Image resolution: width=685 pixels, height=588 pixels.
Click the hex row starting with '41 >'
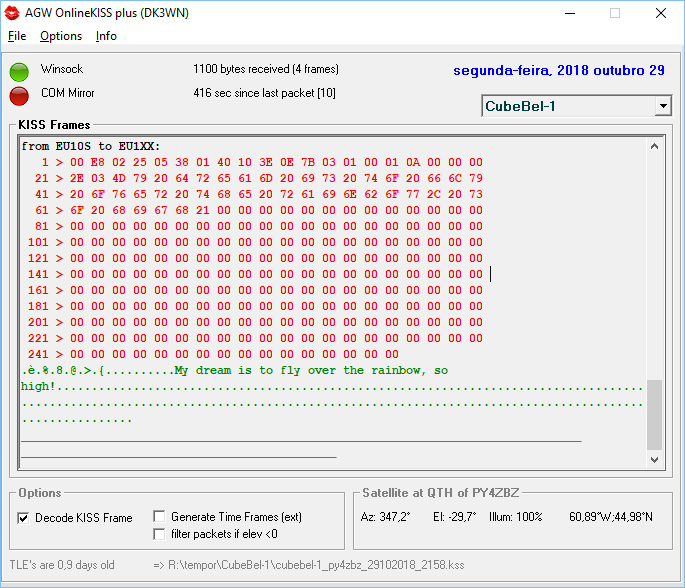pos(259,194)
